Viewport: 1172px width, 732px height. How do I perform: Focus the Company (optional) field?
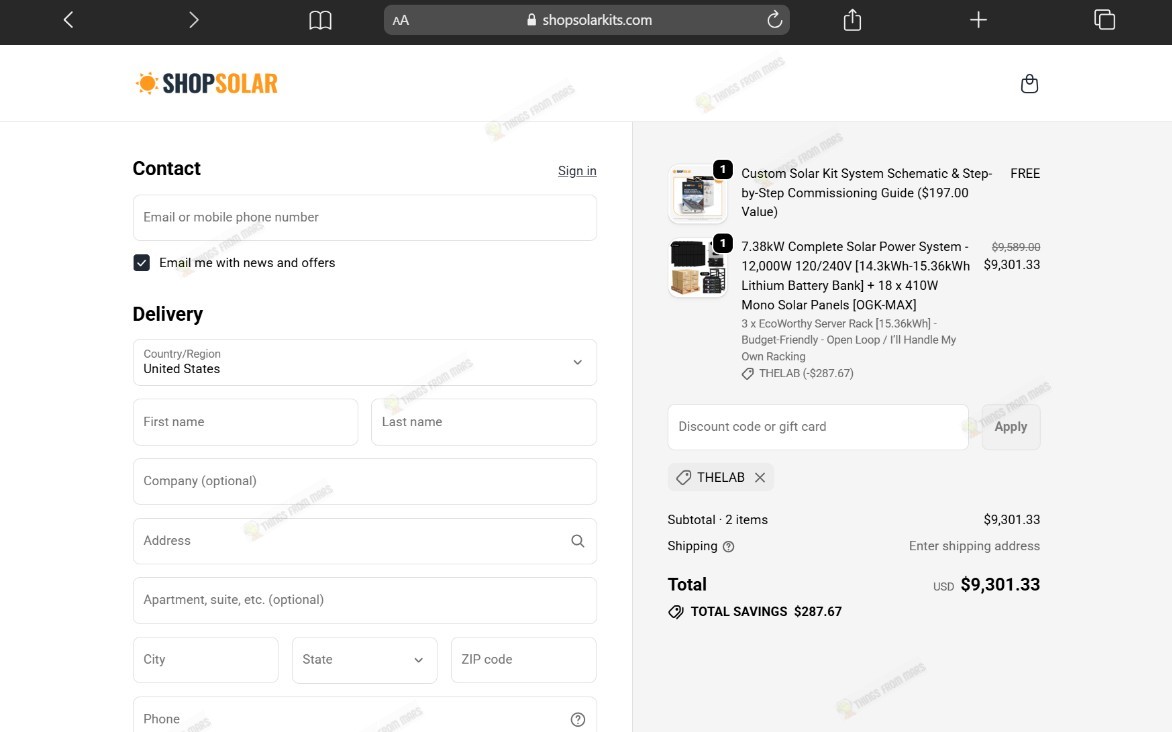pyautogui.click(x=365, y=481)
